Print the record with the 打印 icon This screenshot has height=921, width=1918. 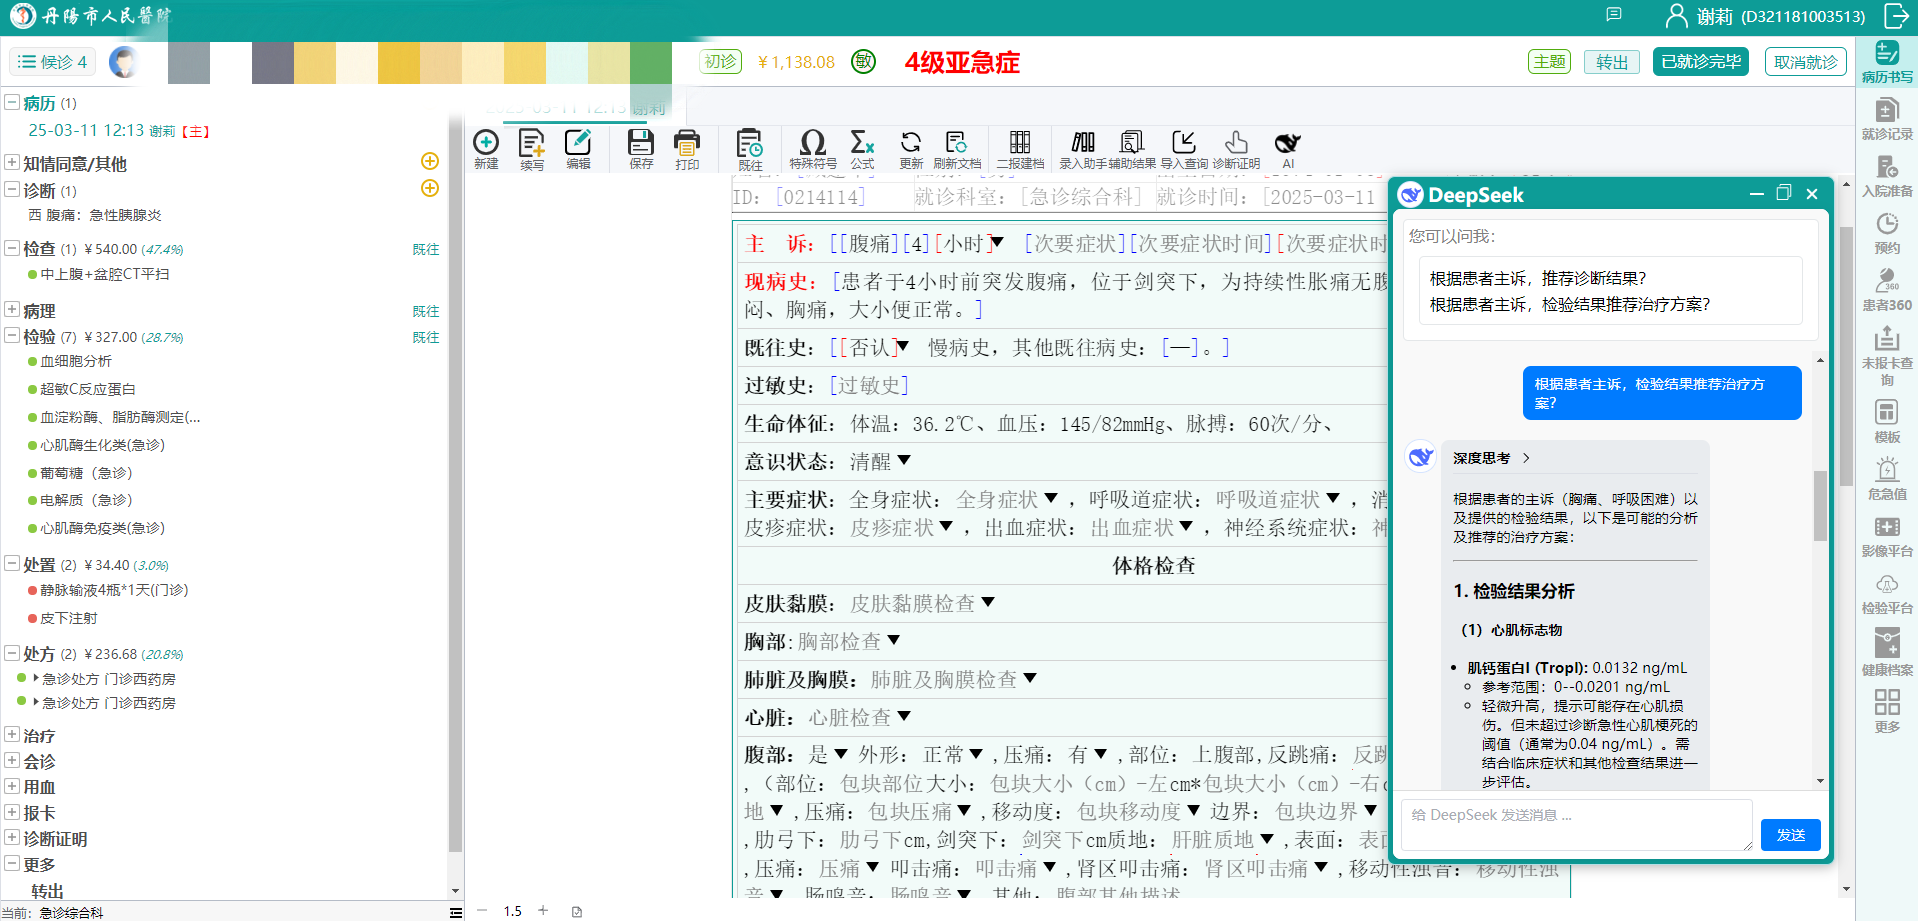pyautogui.click(x=687, y=149)
